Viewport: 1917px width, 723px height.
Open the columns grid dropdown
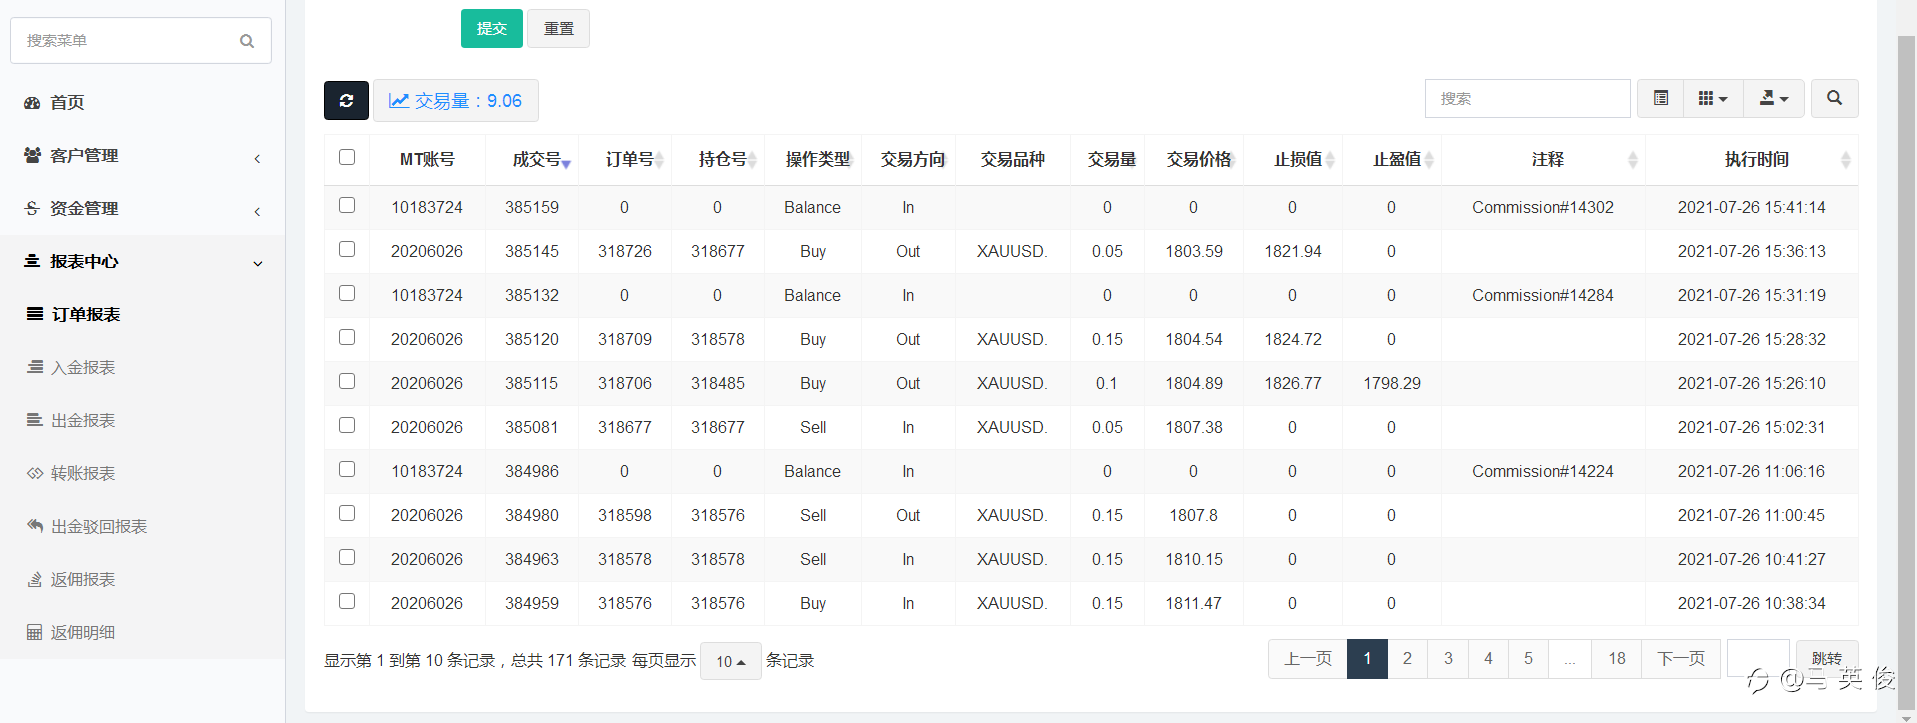(1713, 98)
